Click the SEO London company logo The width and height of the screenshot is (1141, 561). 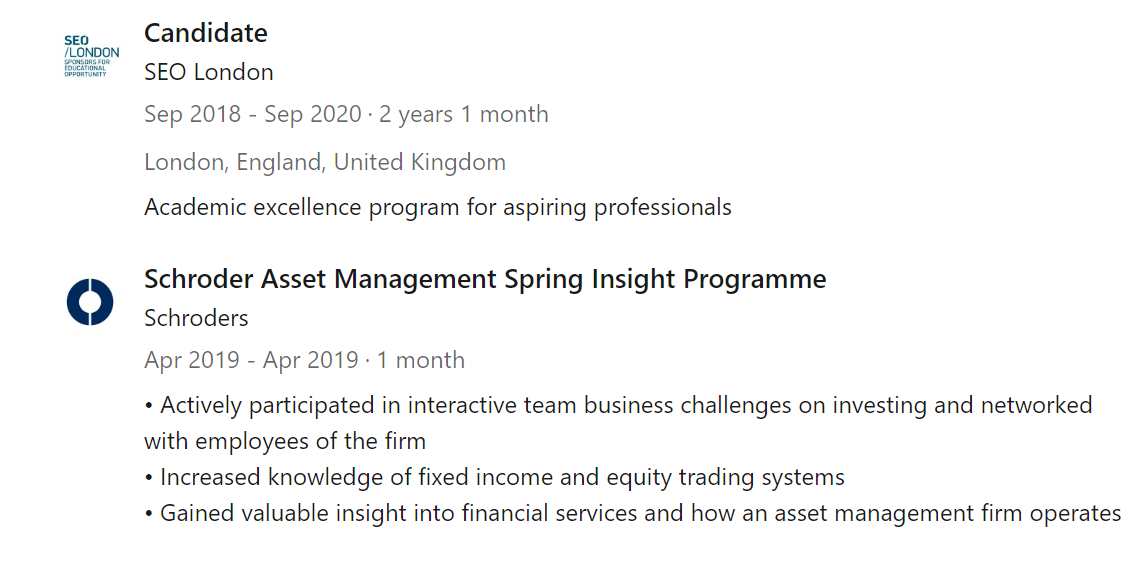pyautogui.click(x=91, y=56)
